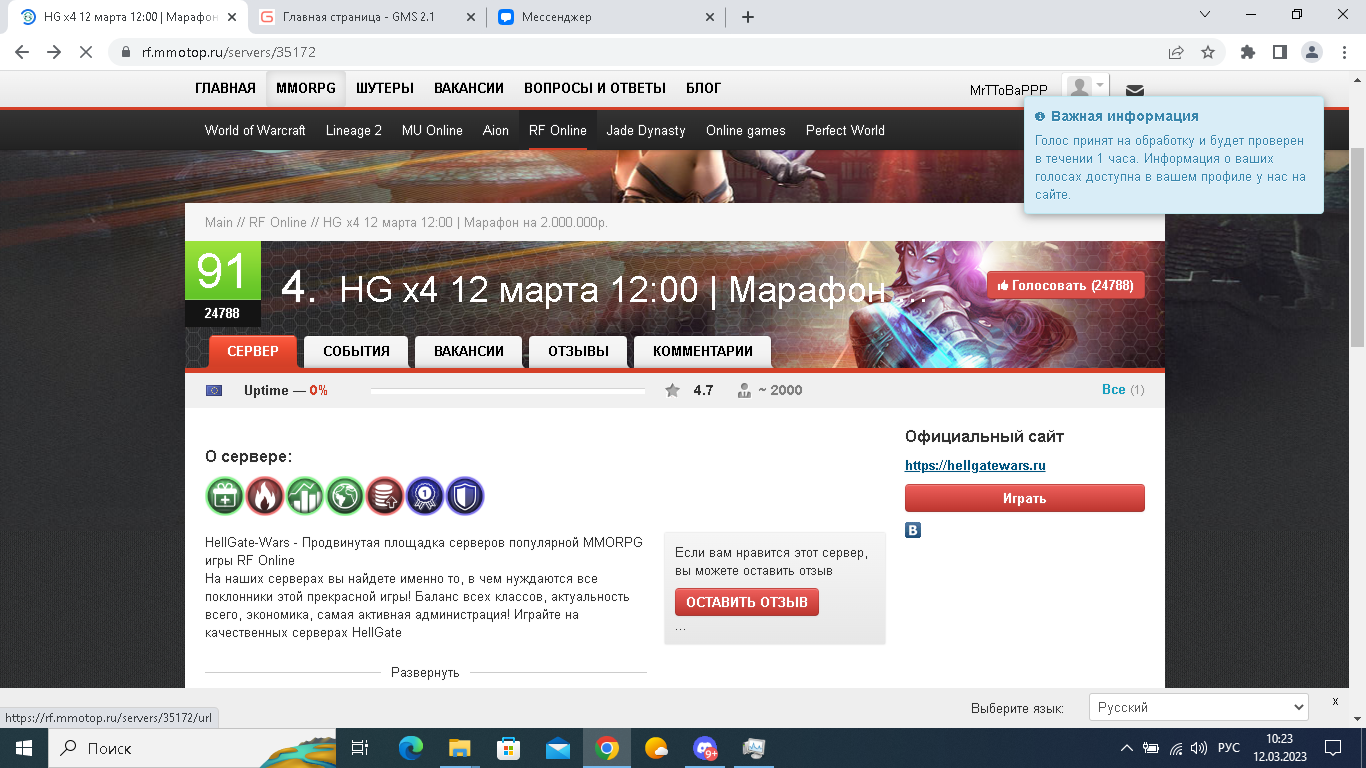Click the players count person icon

pyautogui.click(x=744, y=390)
